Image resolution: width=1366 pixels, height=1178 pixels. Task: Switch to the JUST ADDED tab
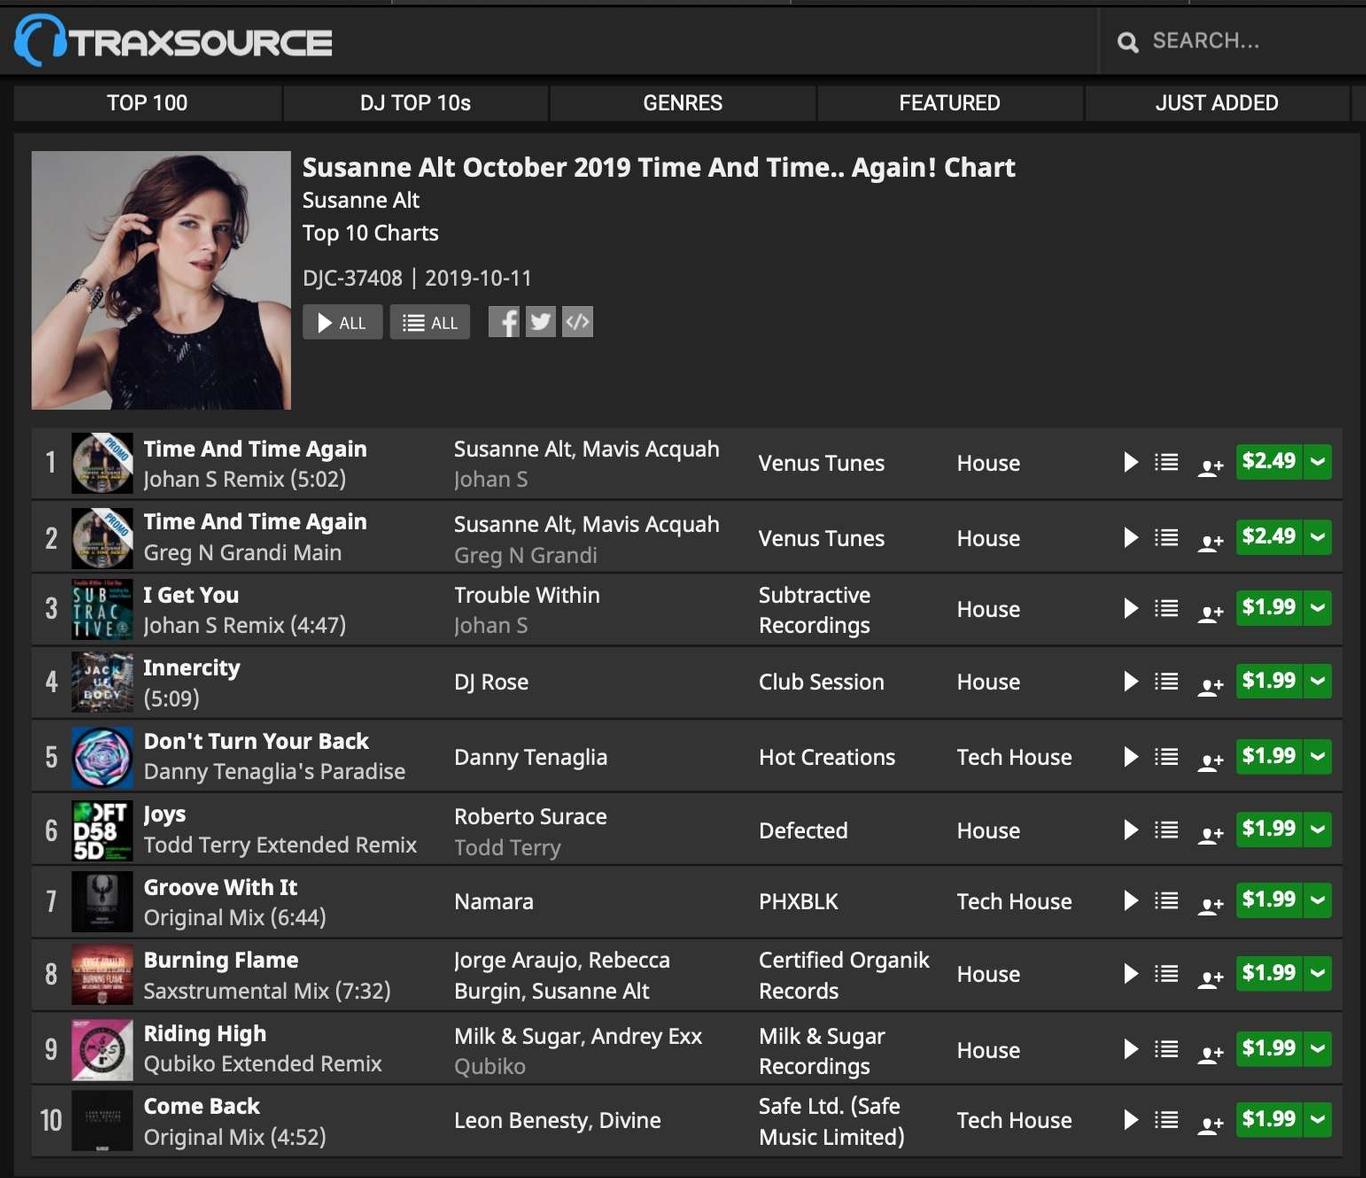[x=1217, y=103]
